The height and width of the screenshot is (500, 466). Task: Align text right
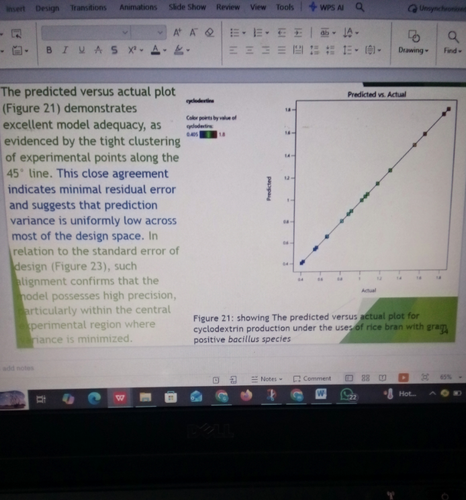pos(266,50)
